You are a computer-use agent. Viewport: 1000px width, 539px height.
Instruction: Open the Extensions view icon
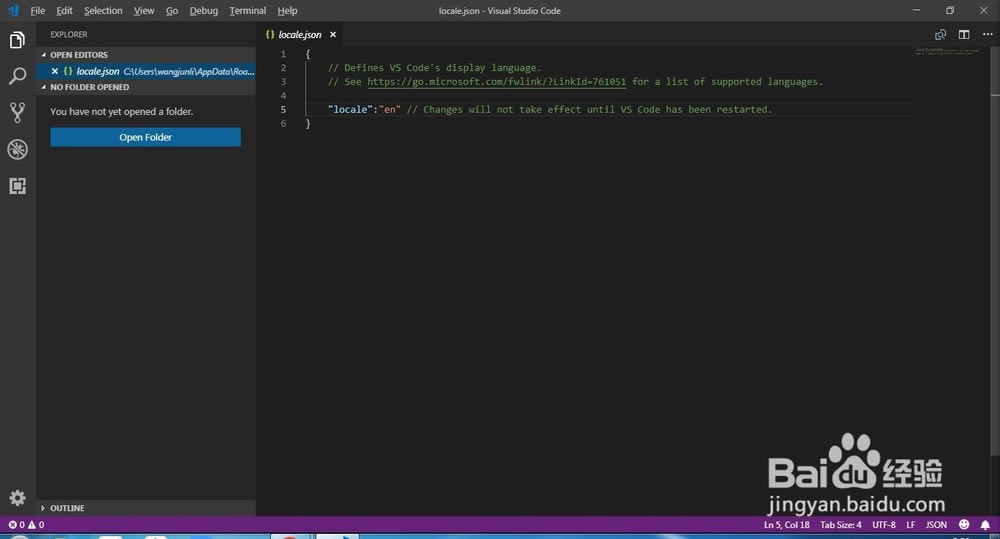pyautogui.click(x=17, y=186)
